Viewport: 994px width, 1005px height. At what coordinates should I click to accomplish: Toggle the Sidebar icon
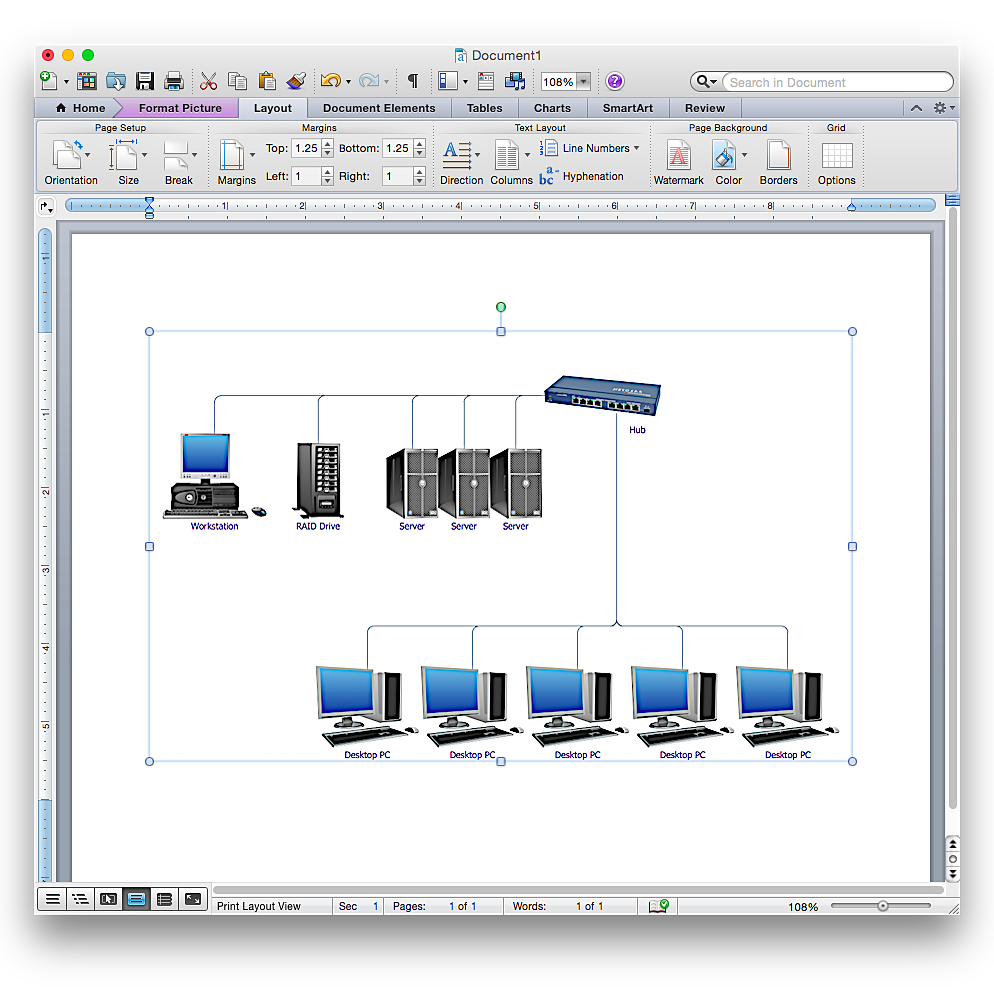click(x=447, y=81)
